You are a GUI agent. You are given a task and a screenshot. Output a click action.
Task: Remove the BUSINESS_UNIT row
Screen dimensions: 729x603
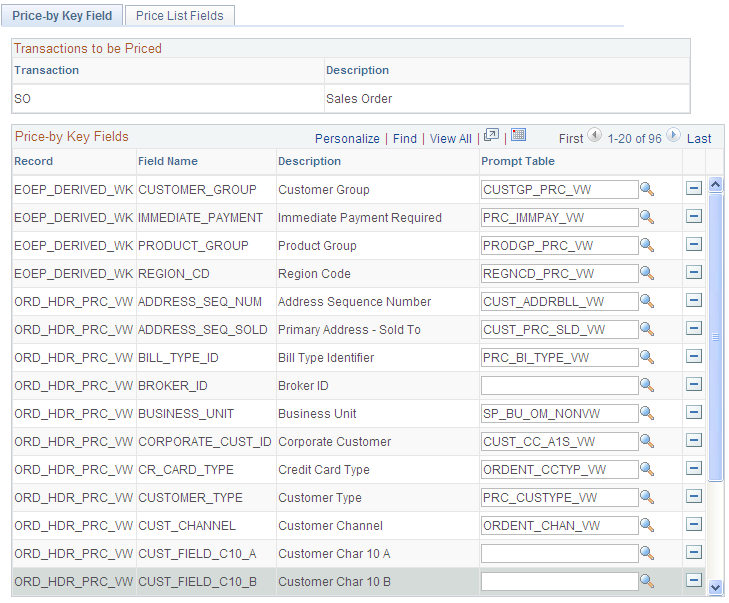pos(694,412)
